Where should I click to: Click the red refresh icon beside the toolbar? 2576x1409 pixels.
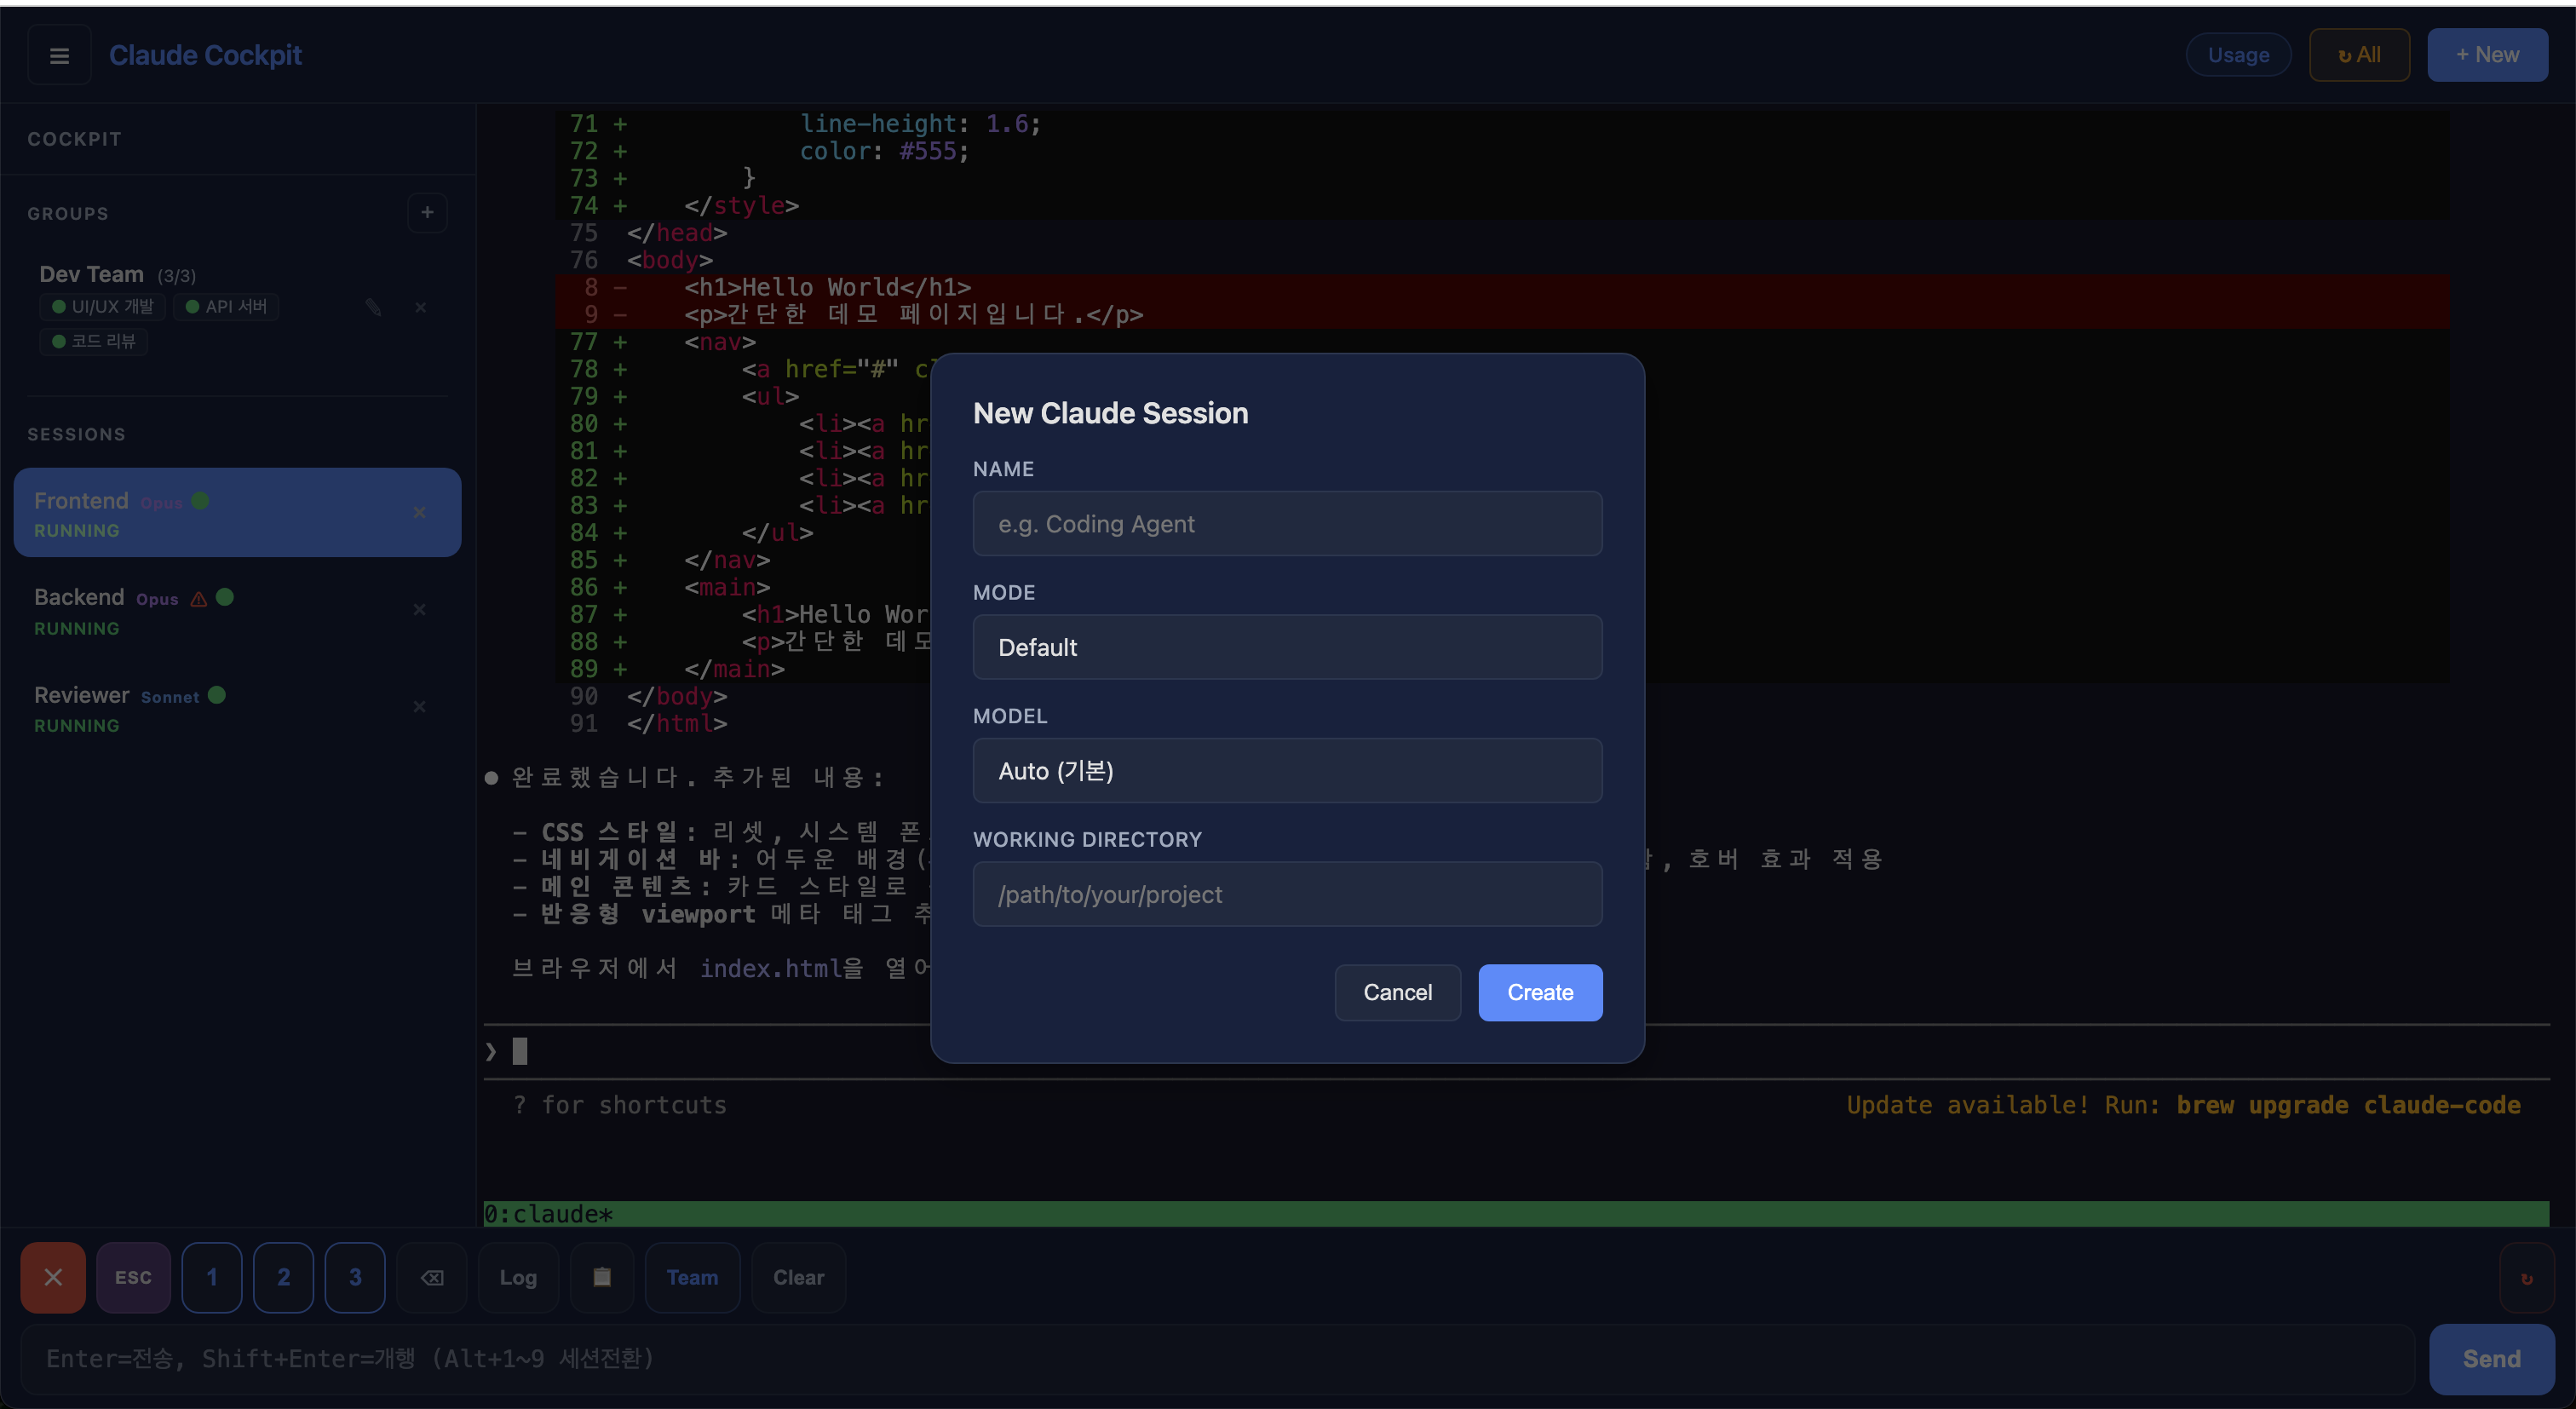coord(2527,1278)
